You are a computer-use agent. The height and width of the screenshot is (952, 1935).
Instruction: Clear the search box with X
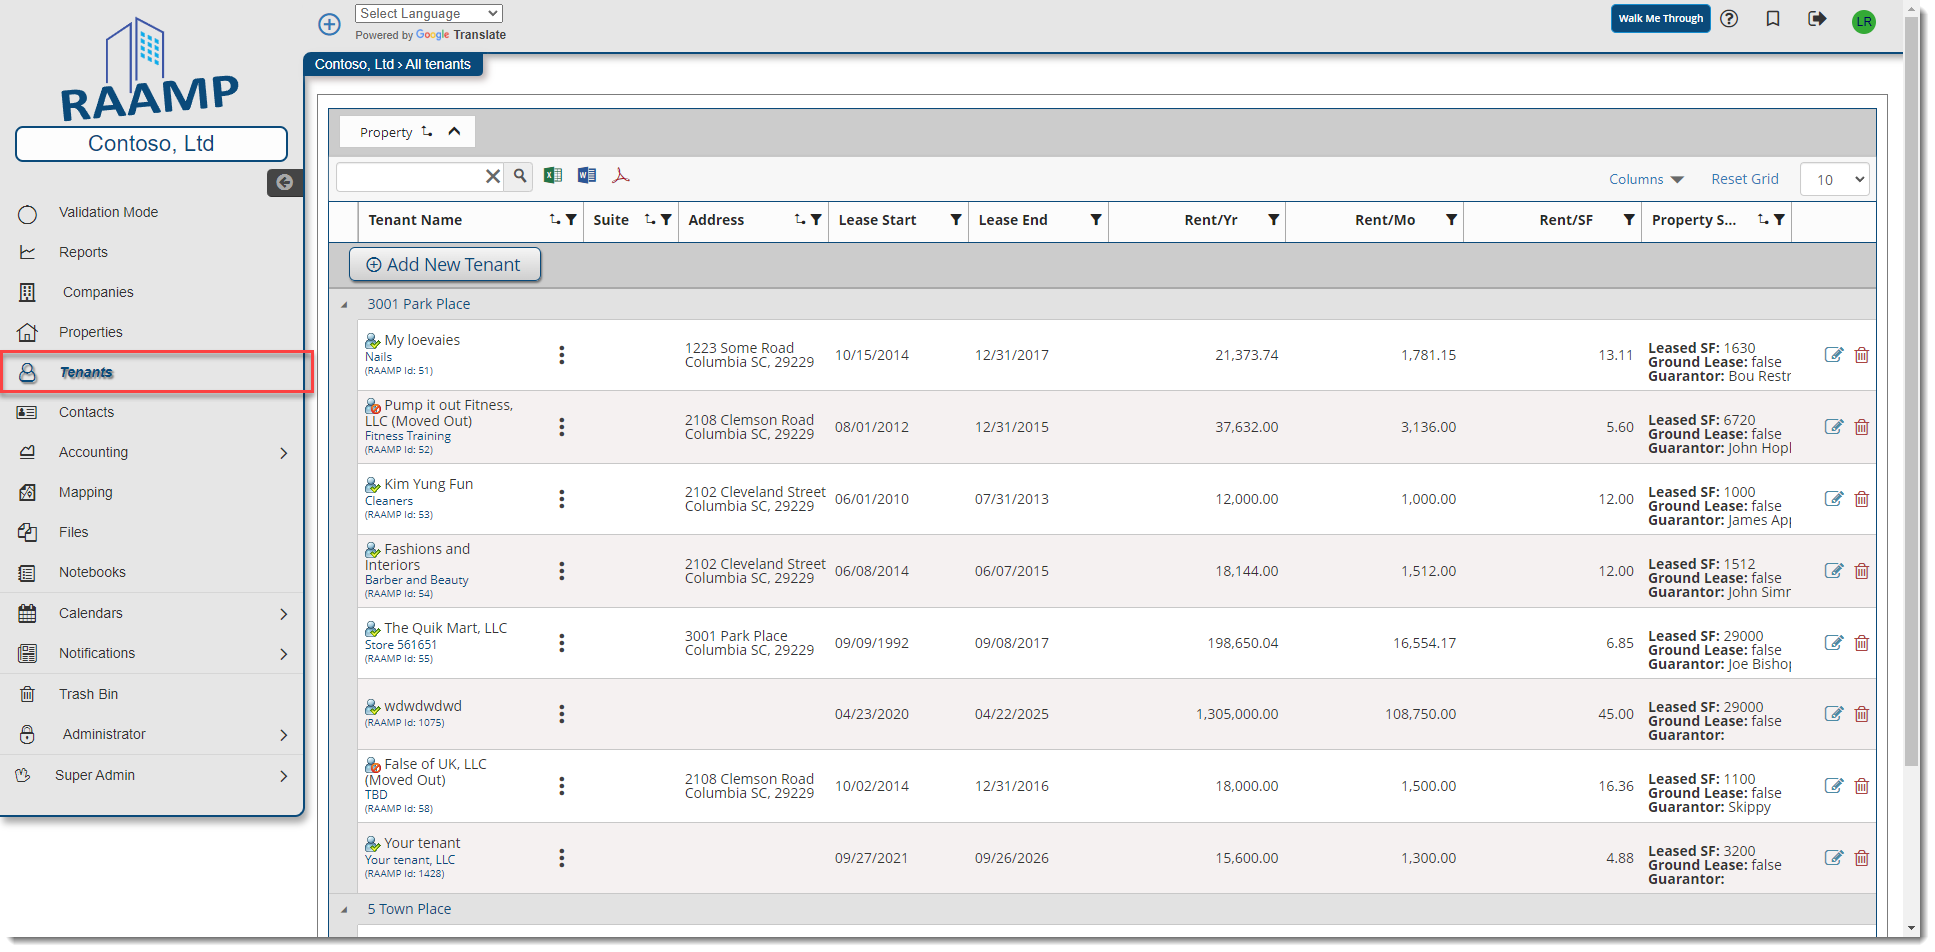coord(493,176)
